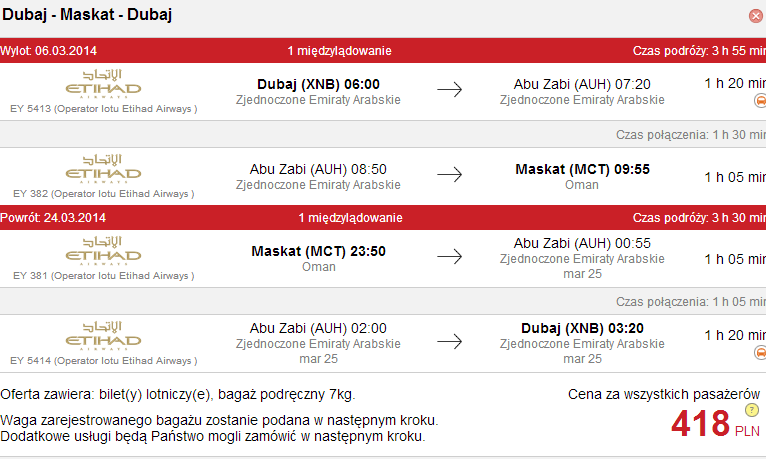Image resolution: width=766 pixels, height=459 pixels.
Task: Click the arrow pointing to Dubaj (XNB) 03:20
Action: point(449,341)
